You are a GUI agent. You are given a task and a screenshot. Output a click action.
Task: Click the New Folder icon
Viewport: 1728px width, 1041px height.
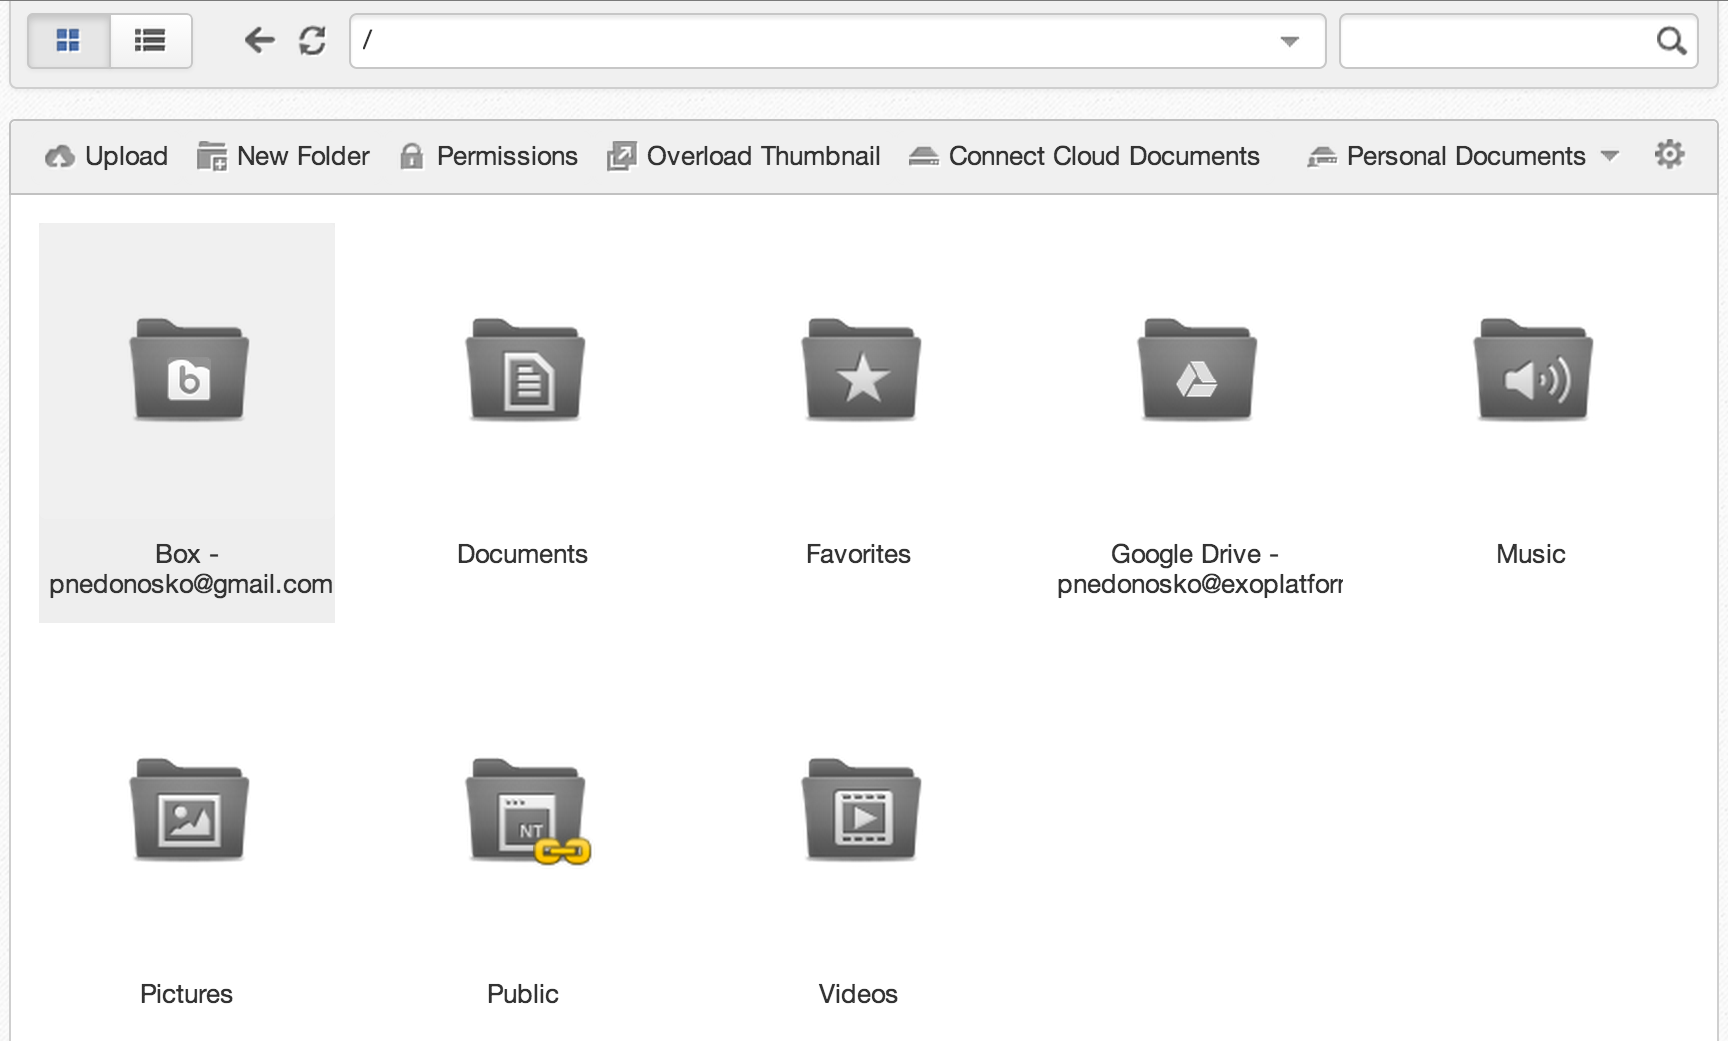211,156
